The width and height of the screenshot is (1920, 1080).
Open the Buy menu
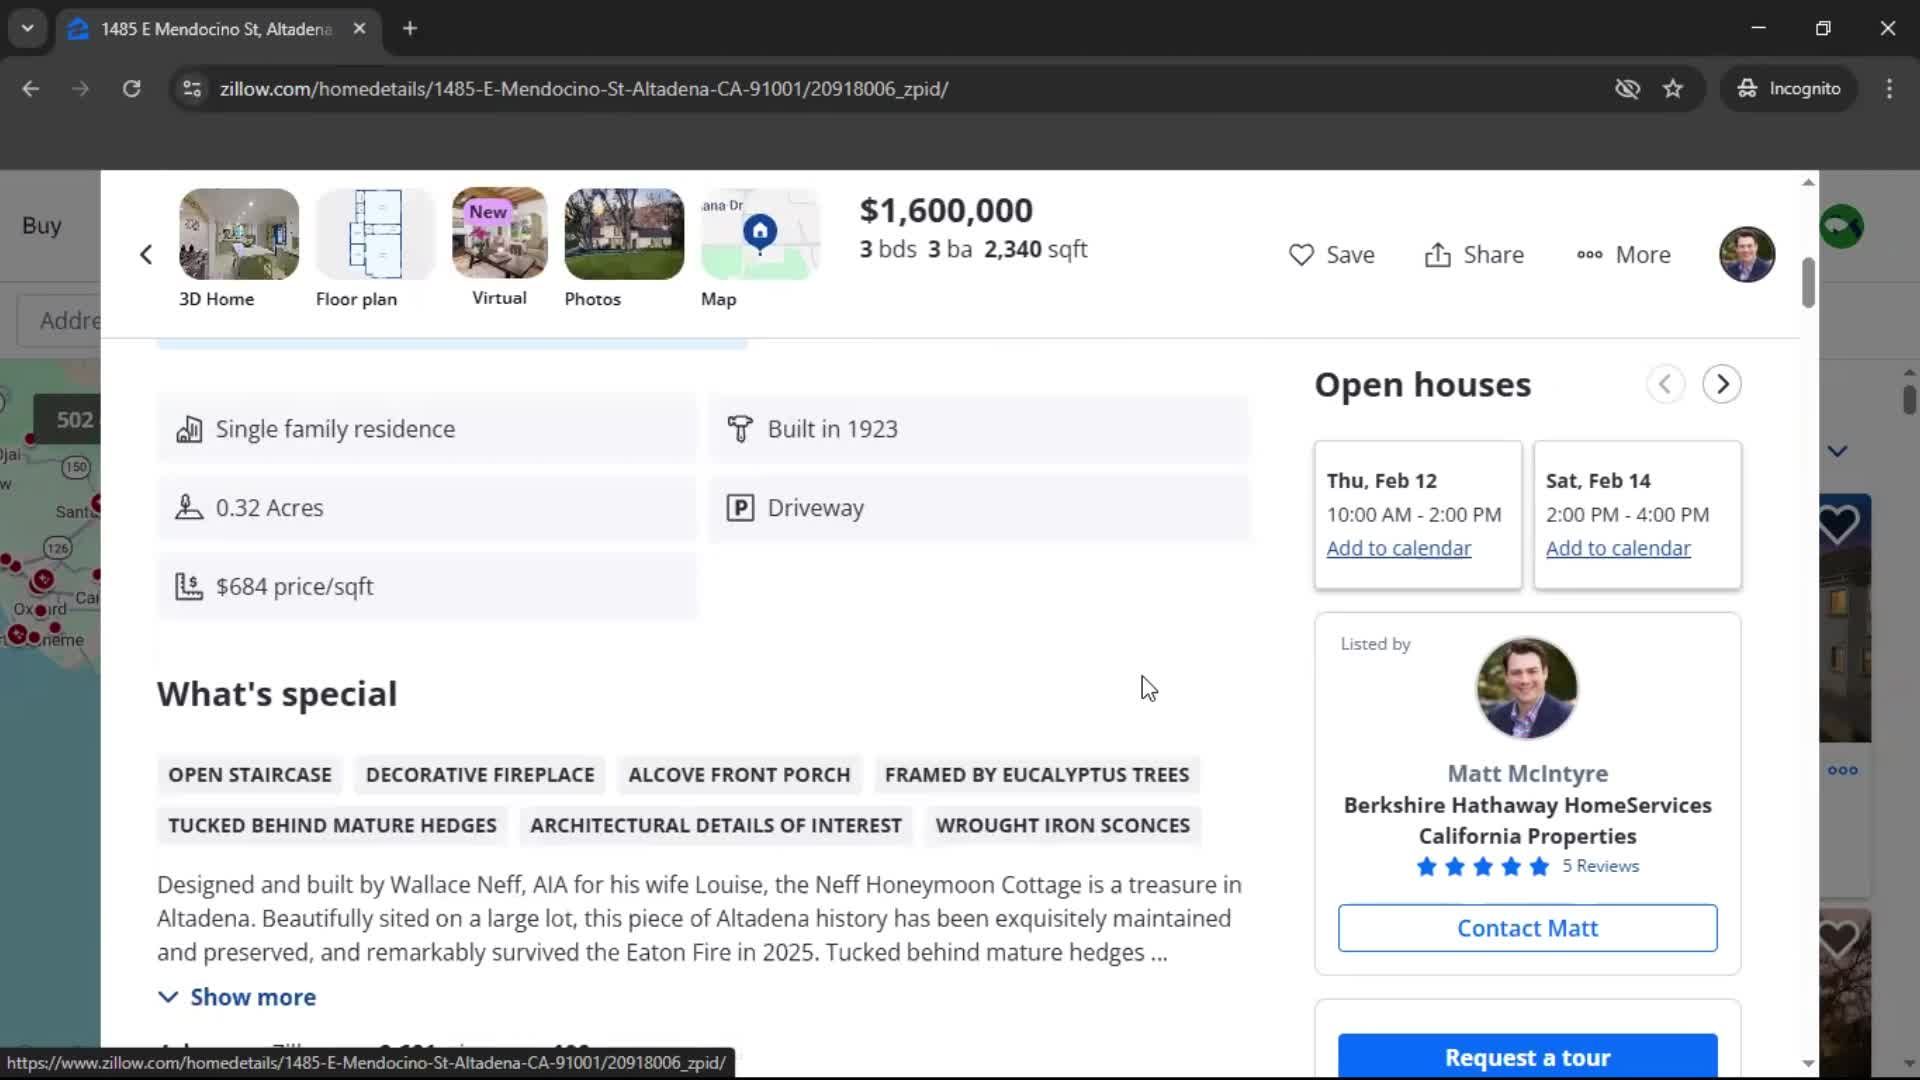[41, 225]
